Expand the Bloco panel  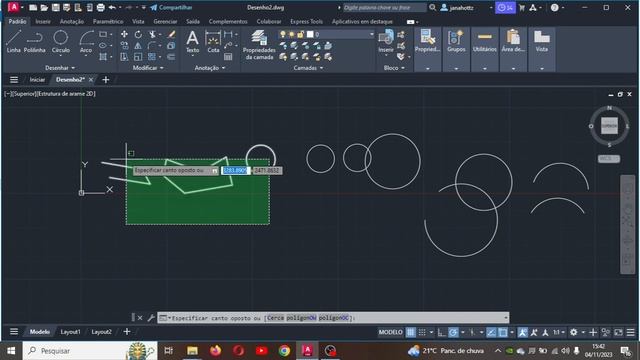(394, 68)
